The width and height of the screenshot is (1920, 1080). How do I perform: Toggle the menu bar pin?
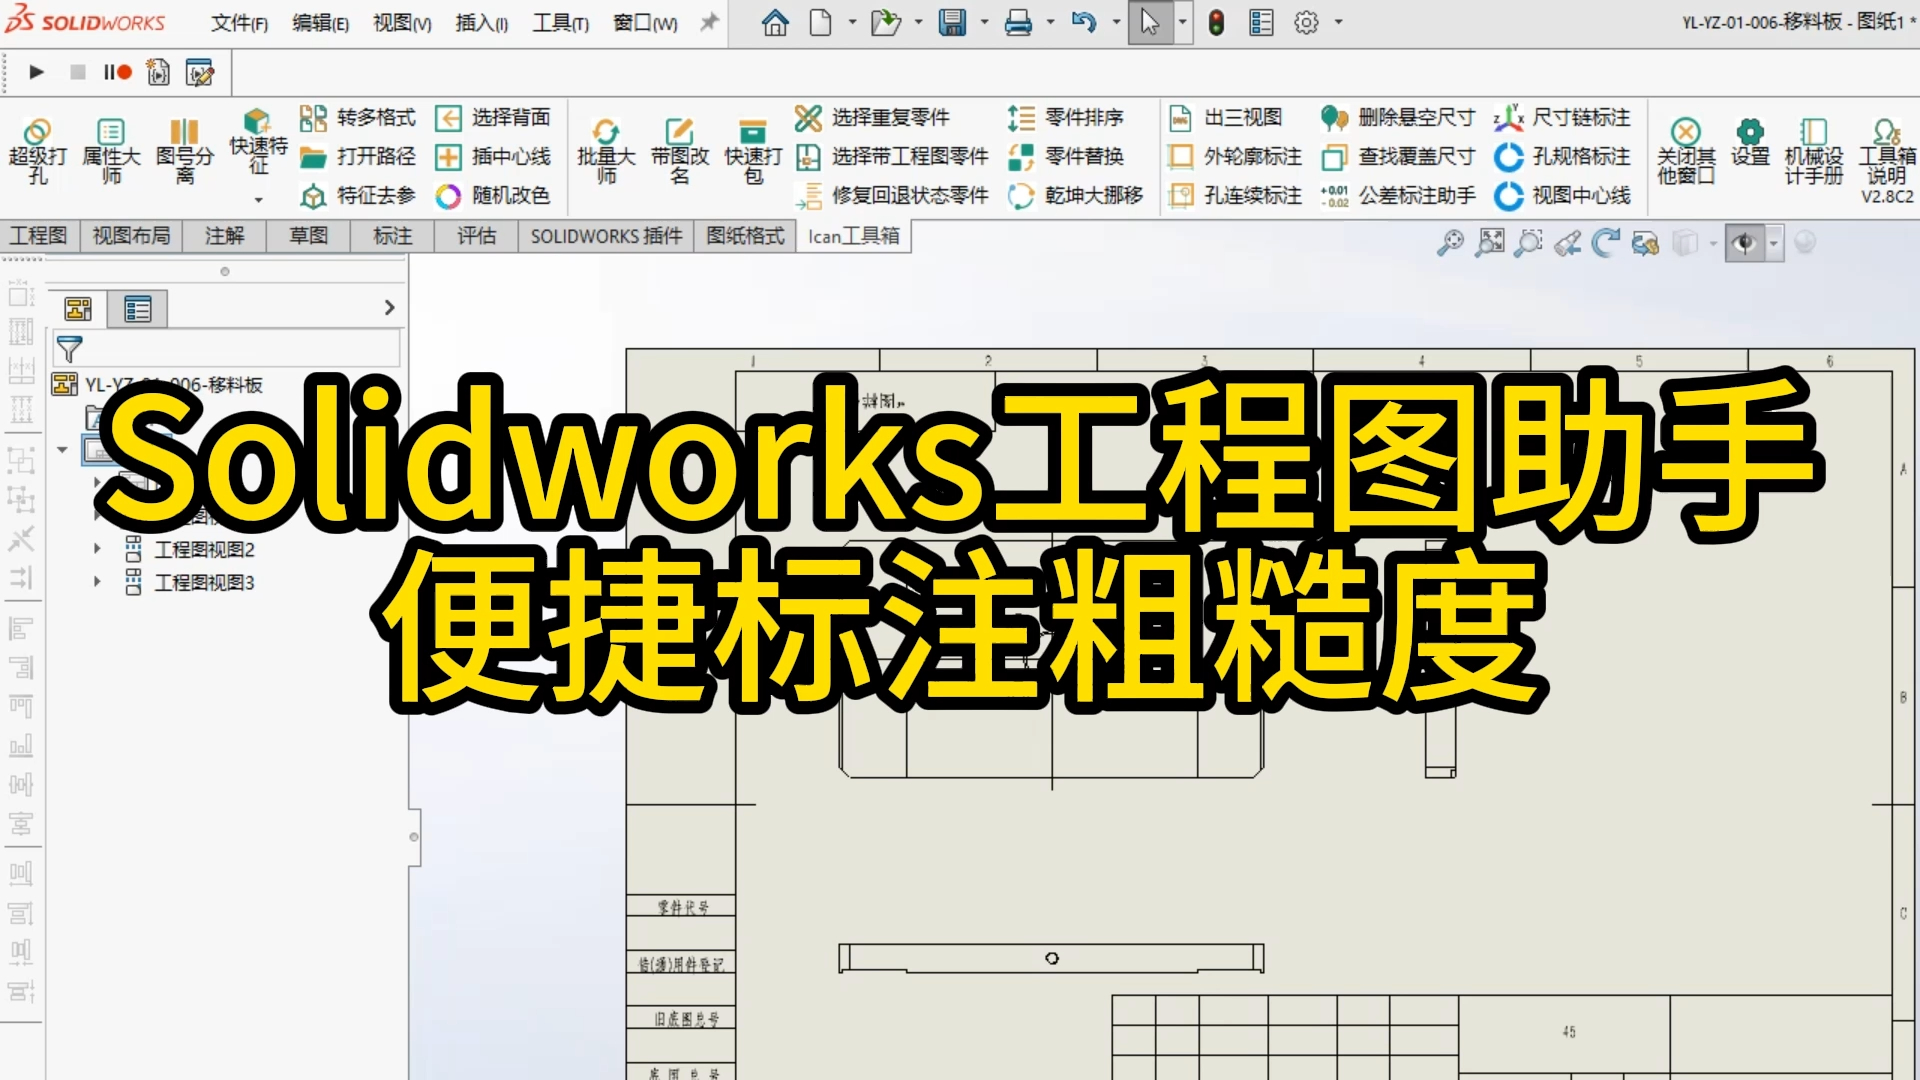point(708,22)
